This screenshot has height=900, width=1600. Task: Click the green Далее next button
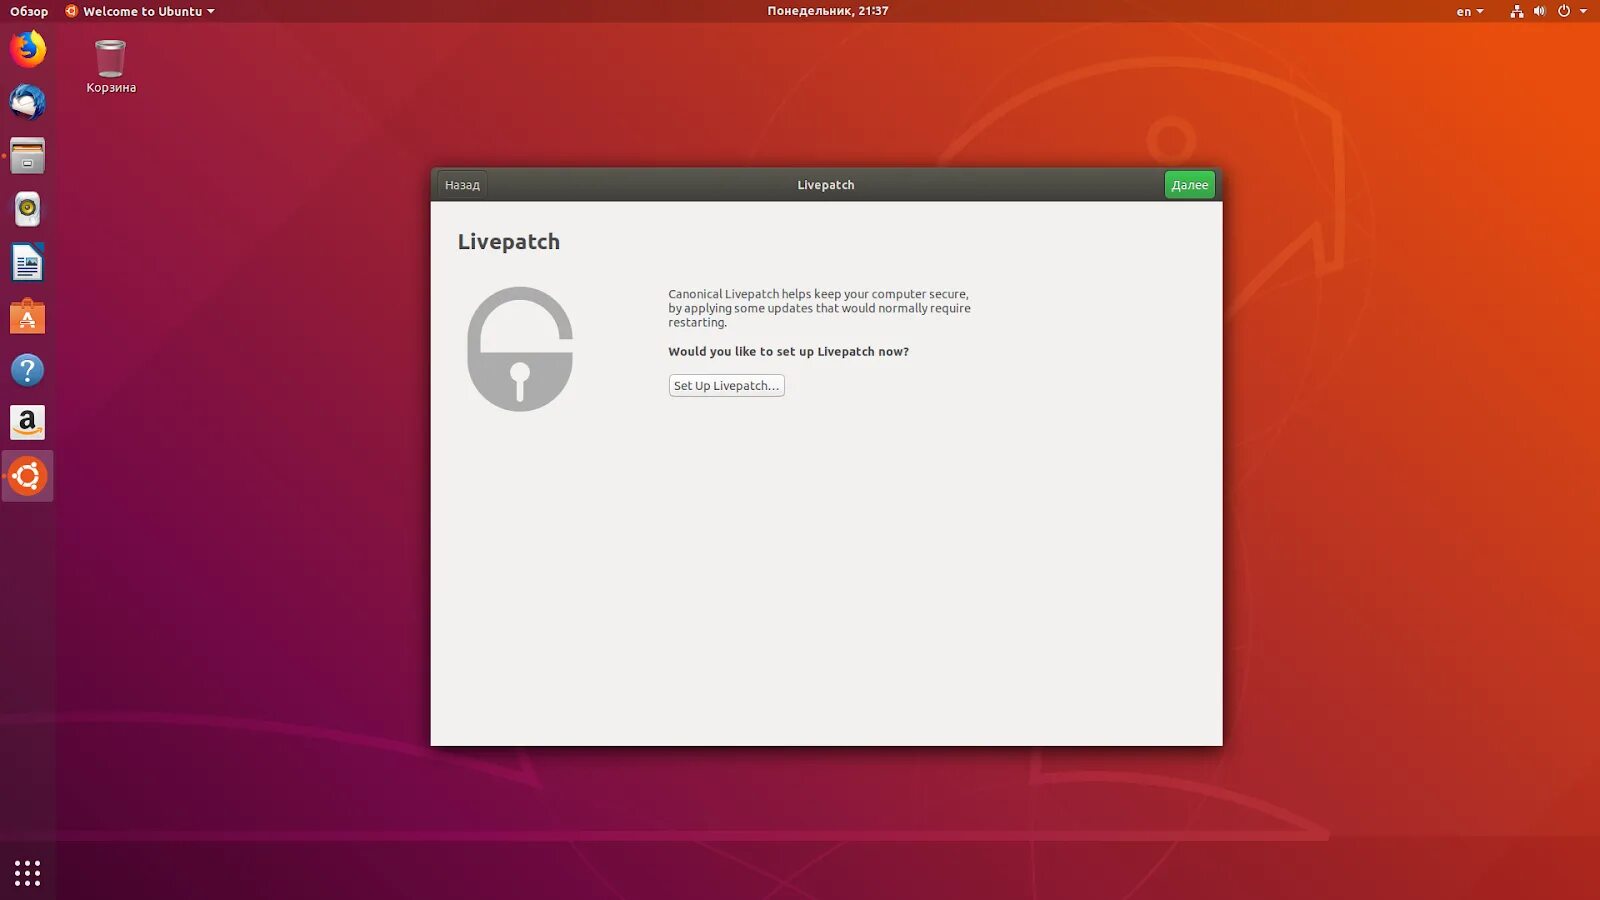point(1190,185)
